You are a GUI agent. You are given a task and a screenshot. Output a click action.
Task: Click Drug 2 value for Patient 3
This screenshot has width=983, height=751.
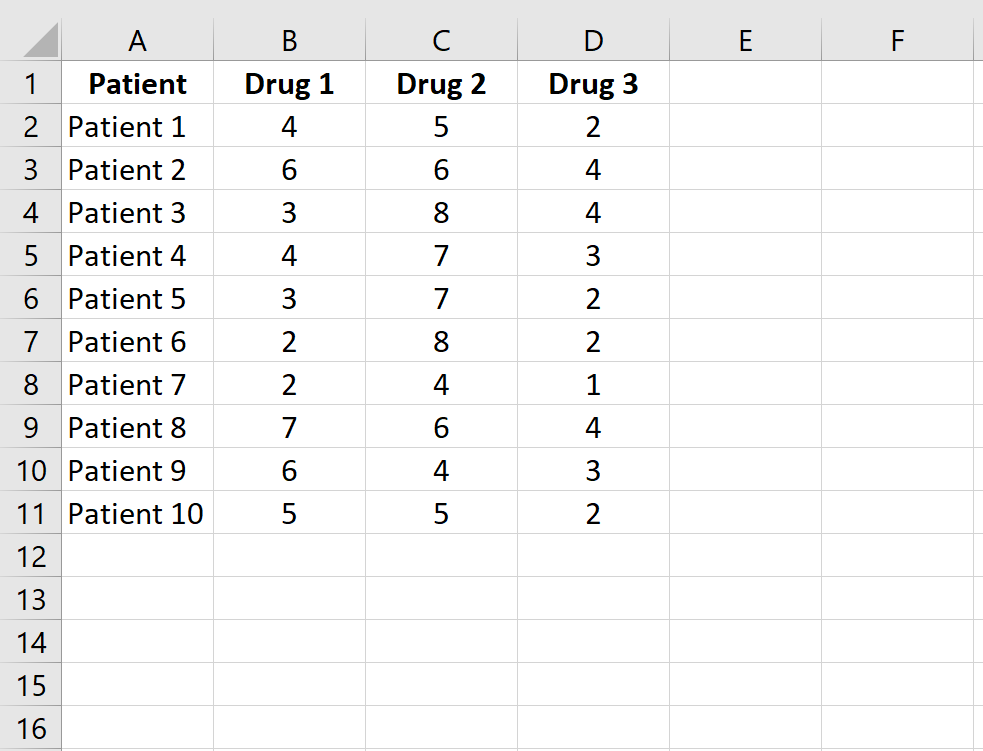coord(441,213)
